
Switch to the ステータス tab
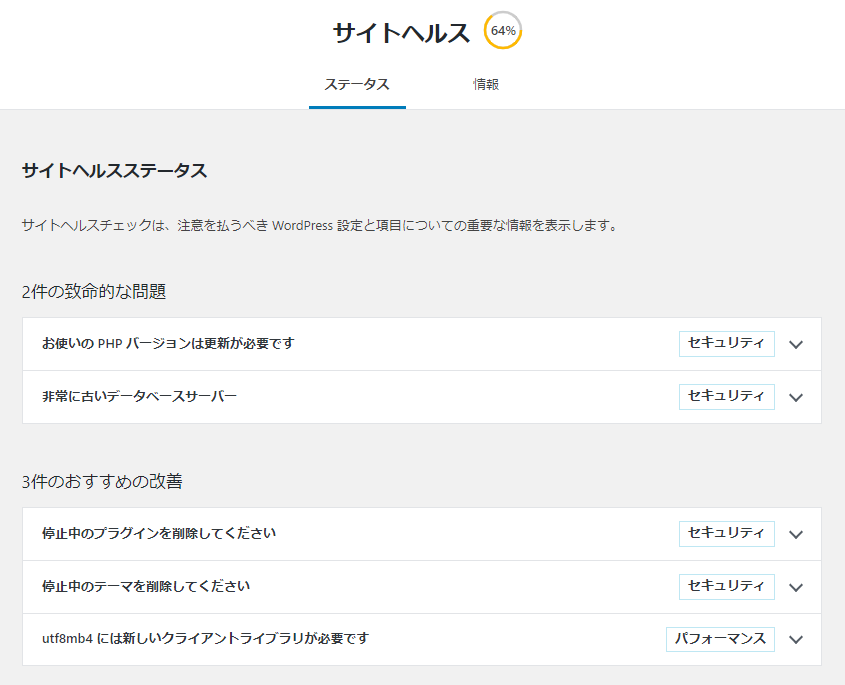click(x=357, y=85)
